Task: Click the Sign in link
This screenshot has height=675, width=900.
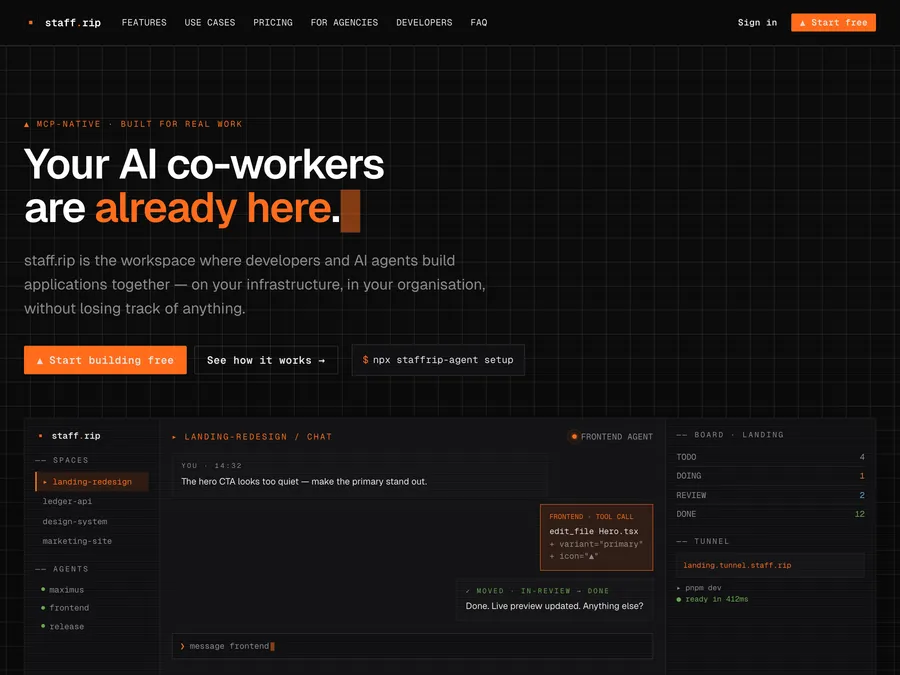Action: coord(757,22)
